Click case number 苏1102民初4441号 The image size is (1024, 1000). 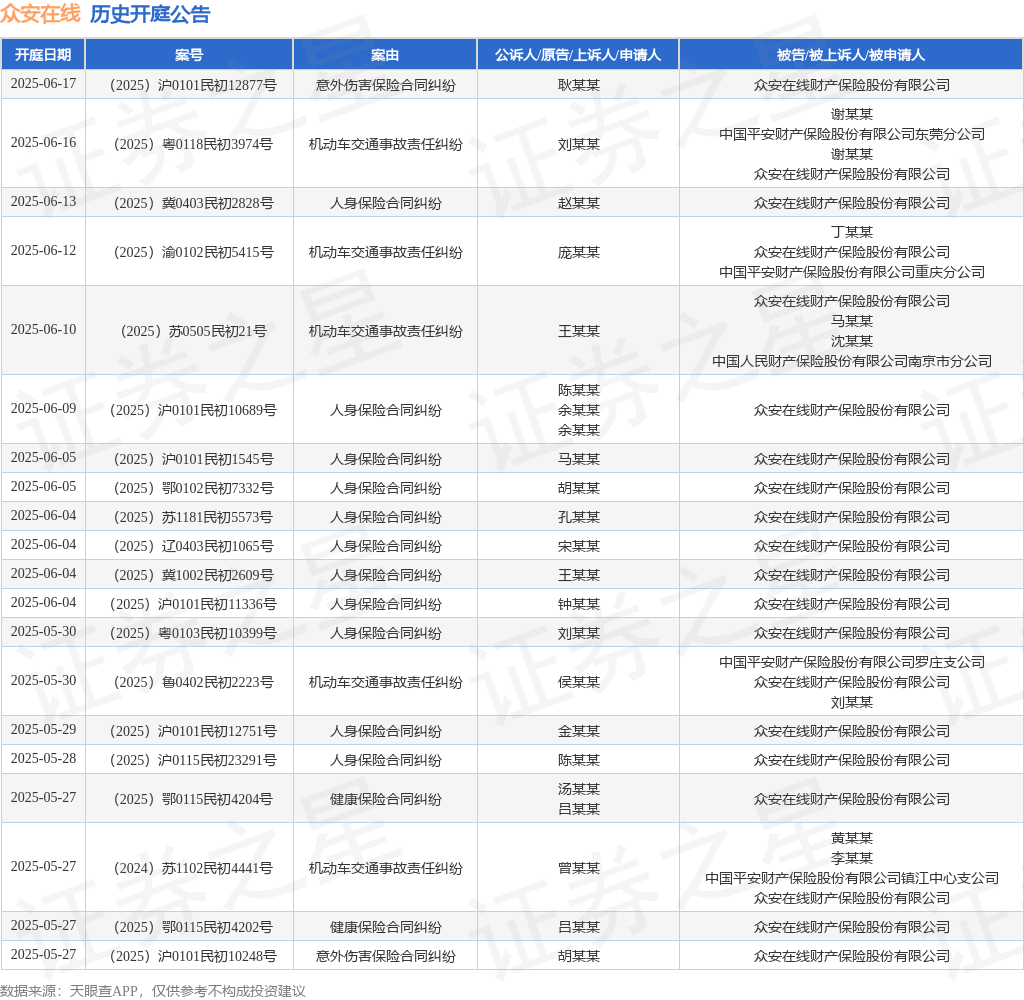coord(193,868)
